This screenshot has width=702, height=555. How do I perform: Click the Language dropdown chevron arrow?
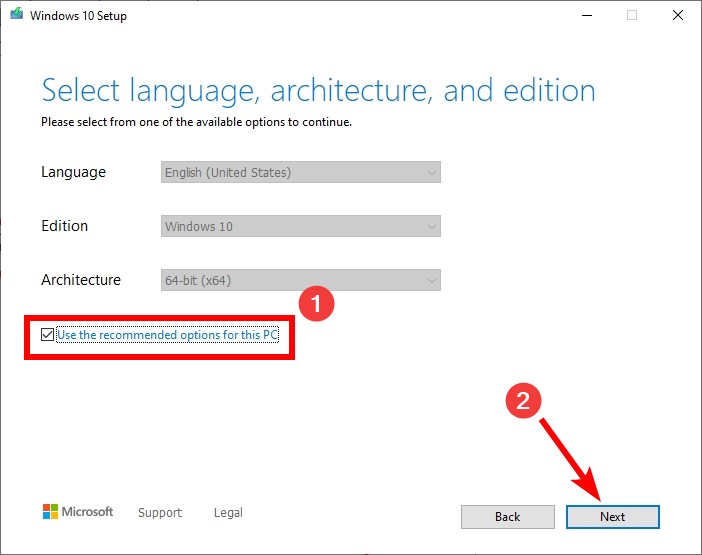[432, 173]
